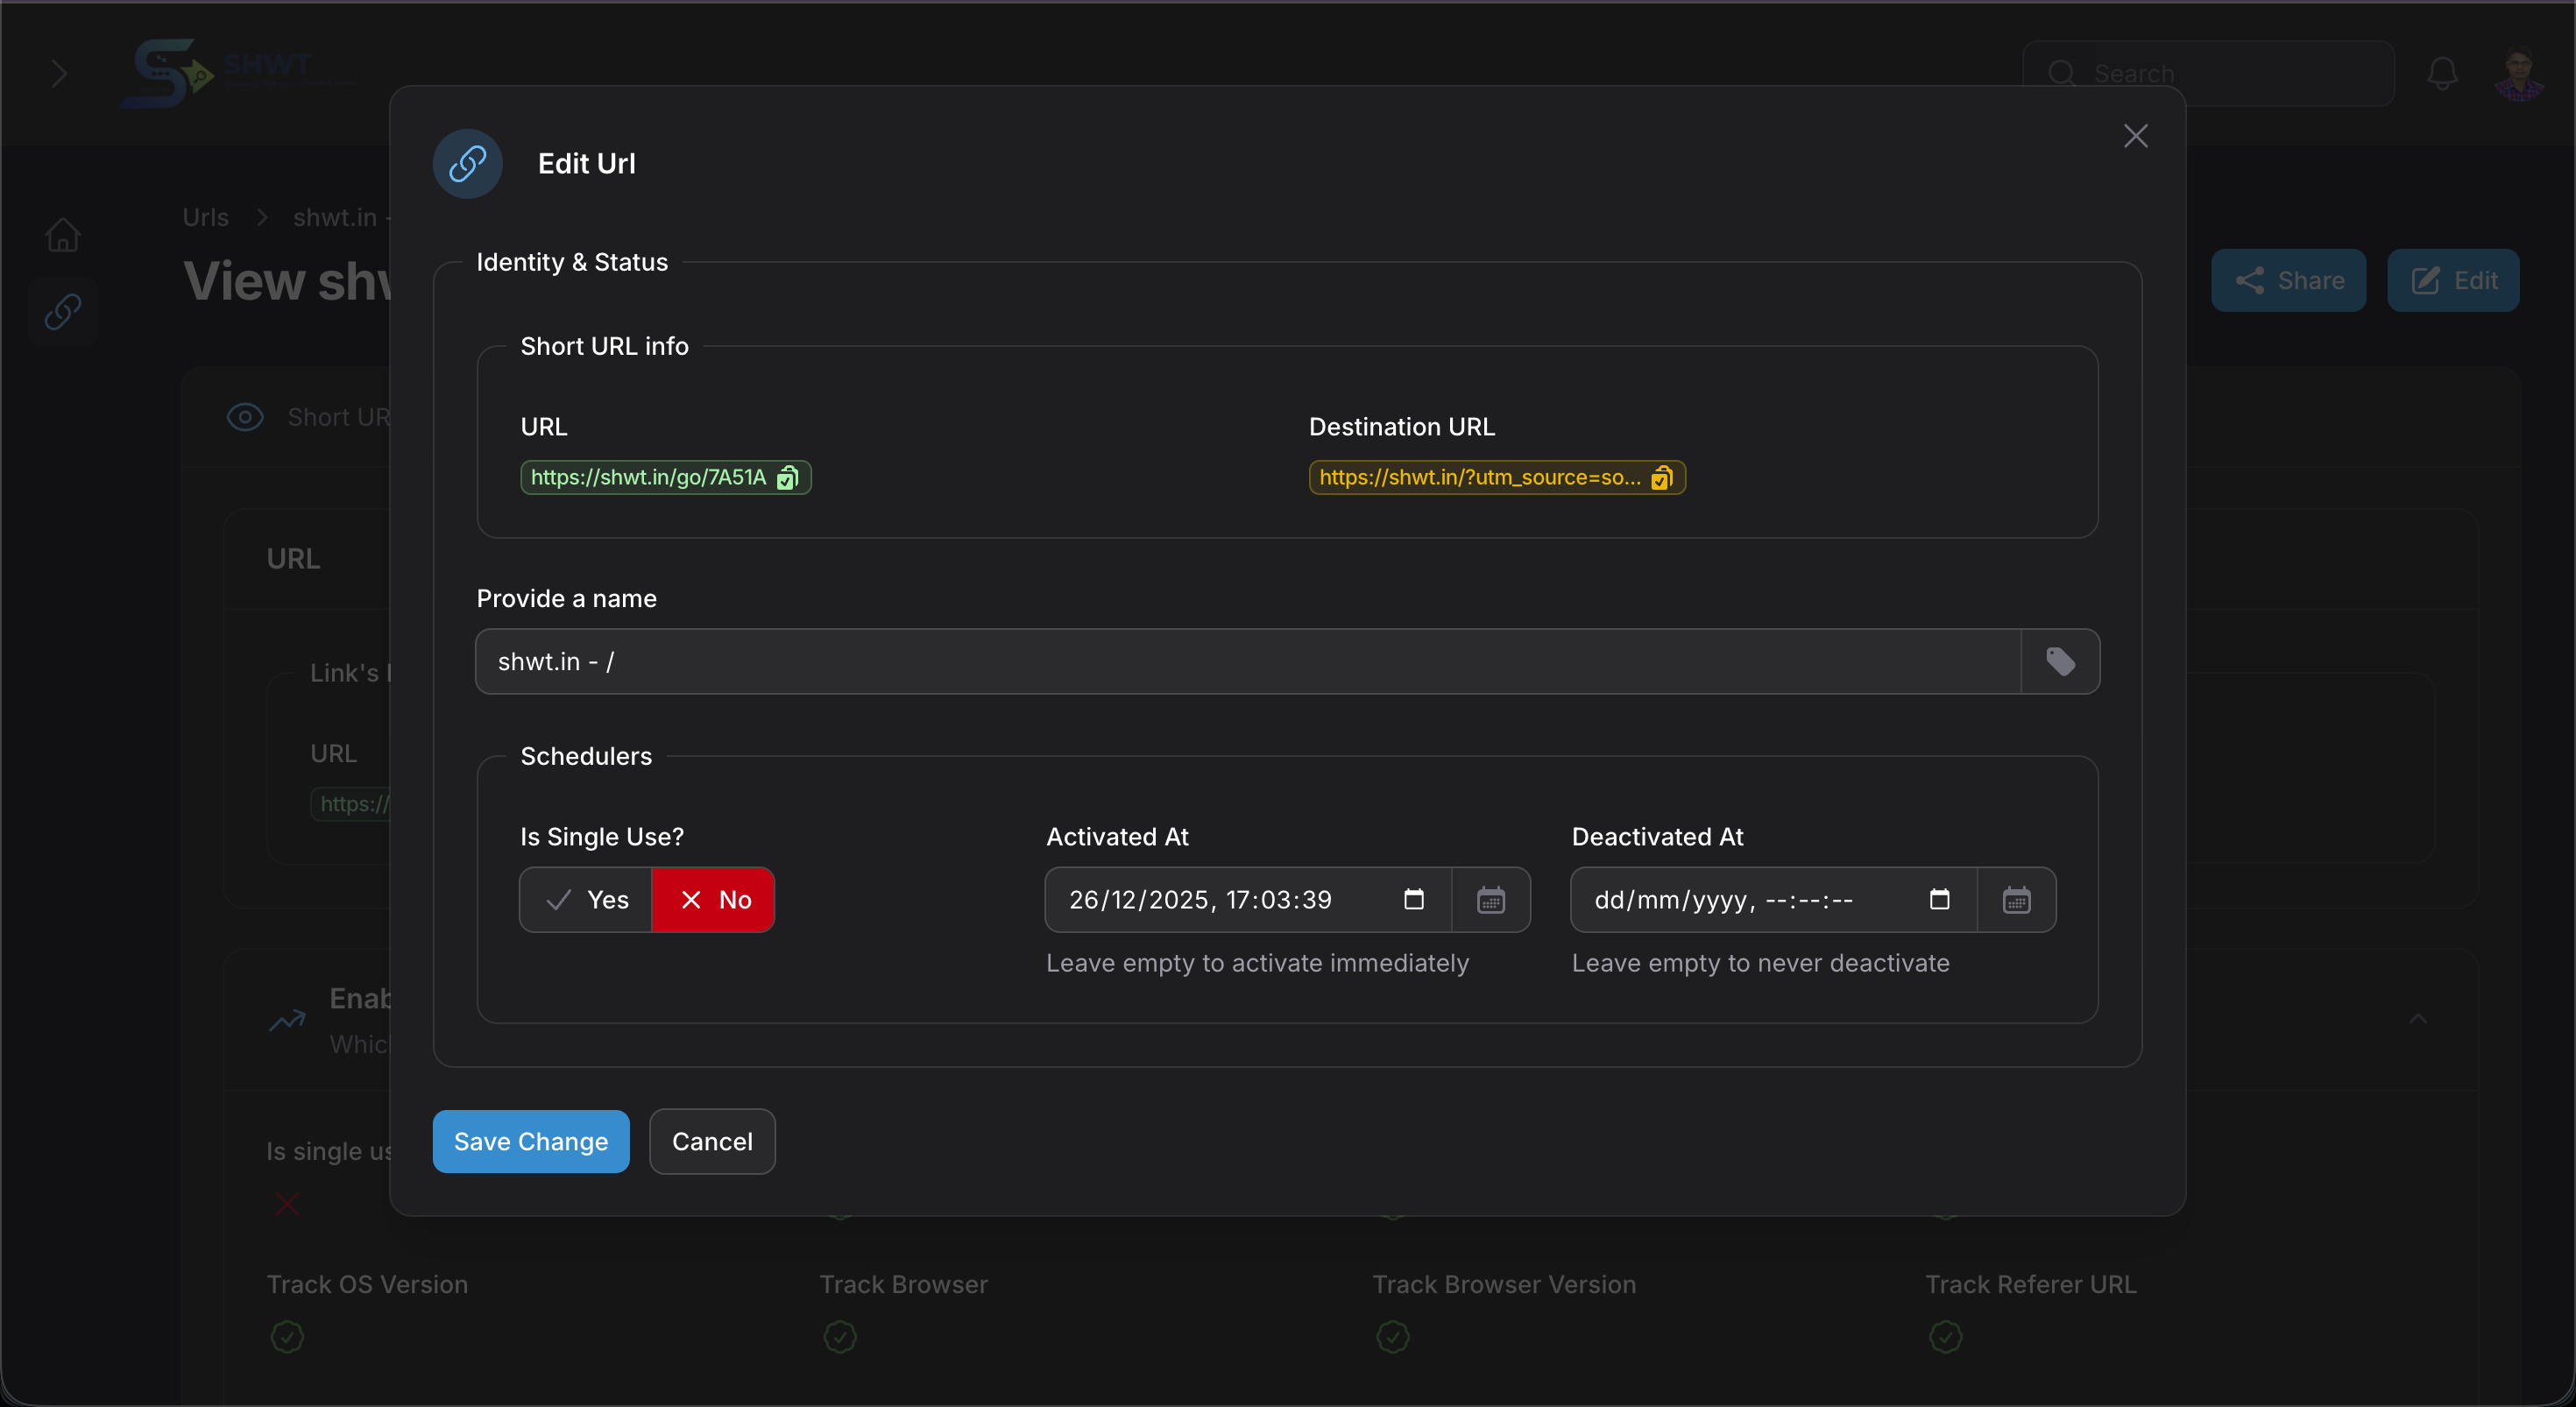Expand the sidebar with the top-left chevron
Screen dimensions: 2576x1407
coord(58,73)
